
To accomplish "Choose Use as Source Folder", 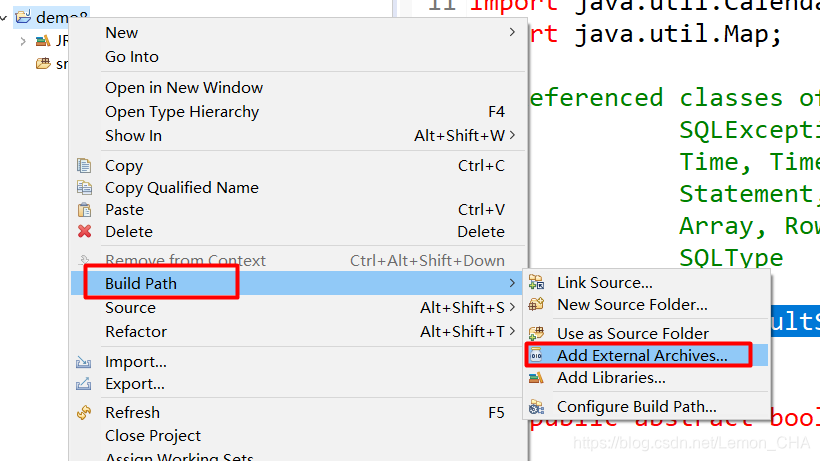I will [x=647, y=333].
